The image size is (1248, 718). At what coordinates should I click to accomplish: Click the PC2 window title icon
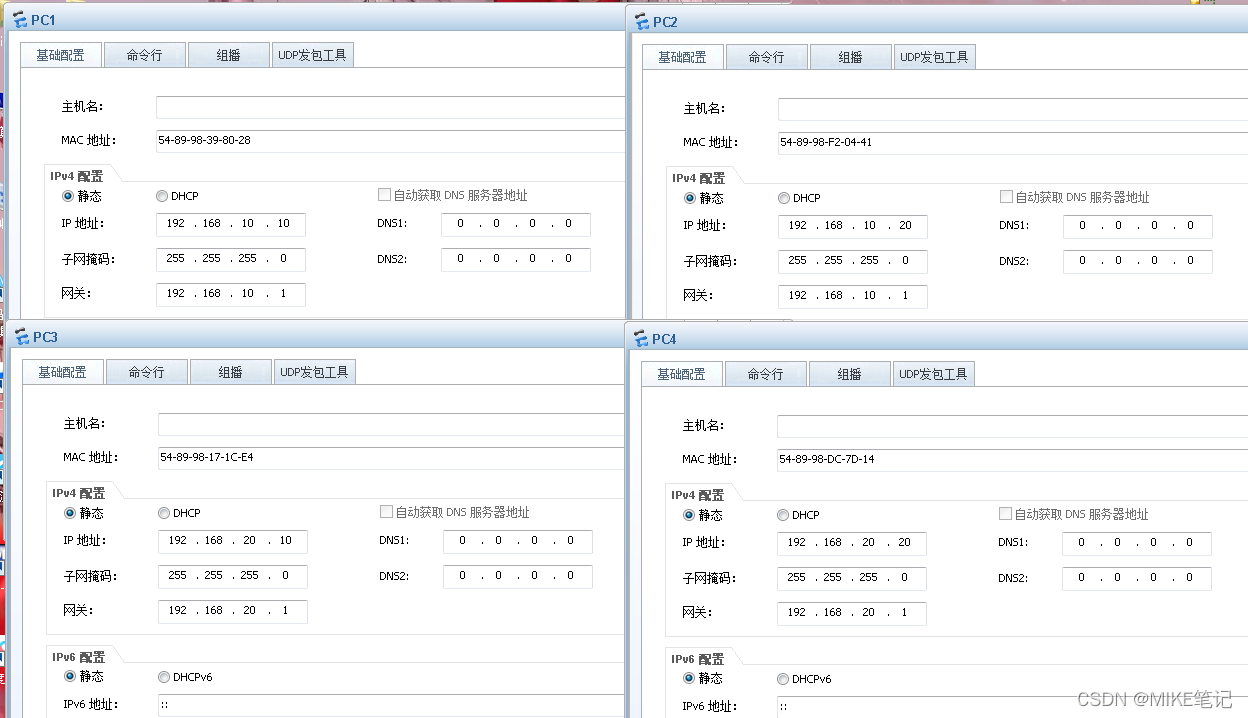tap(642, 22)
